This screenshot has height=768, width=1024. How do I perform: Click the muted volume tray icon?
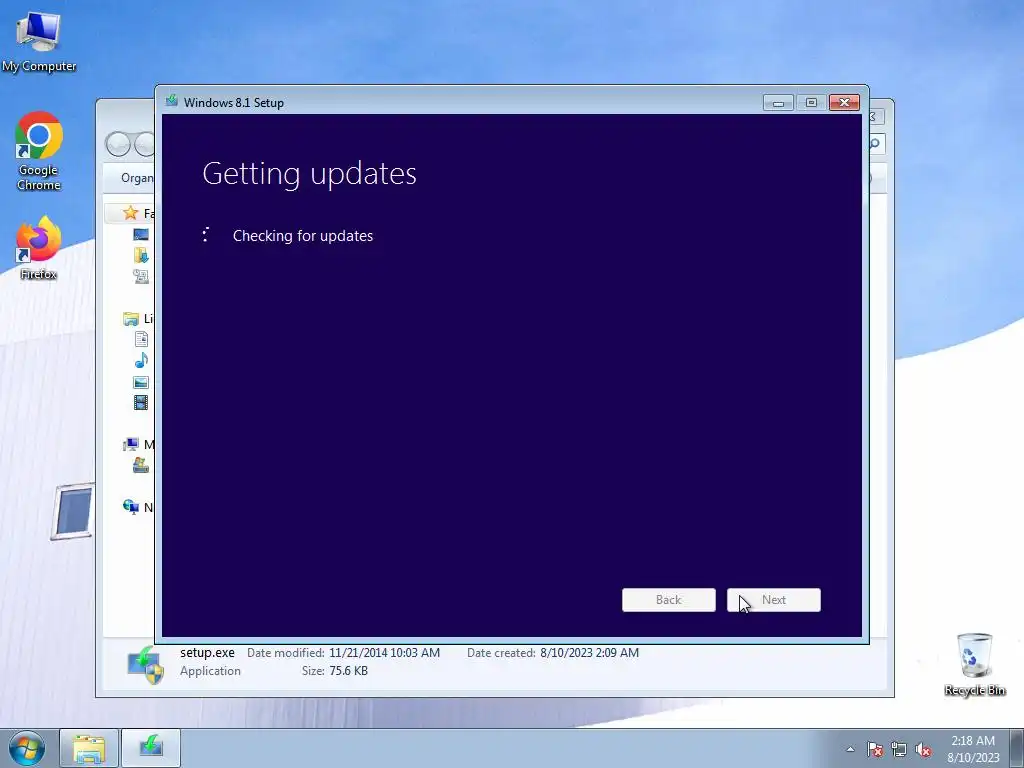point(923,750)
